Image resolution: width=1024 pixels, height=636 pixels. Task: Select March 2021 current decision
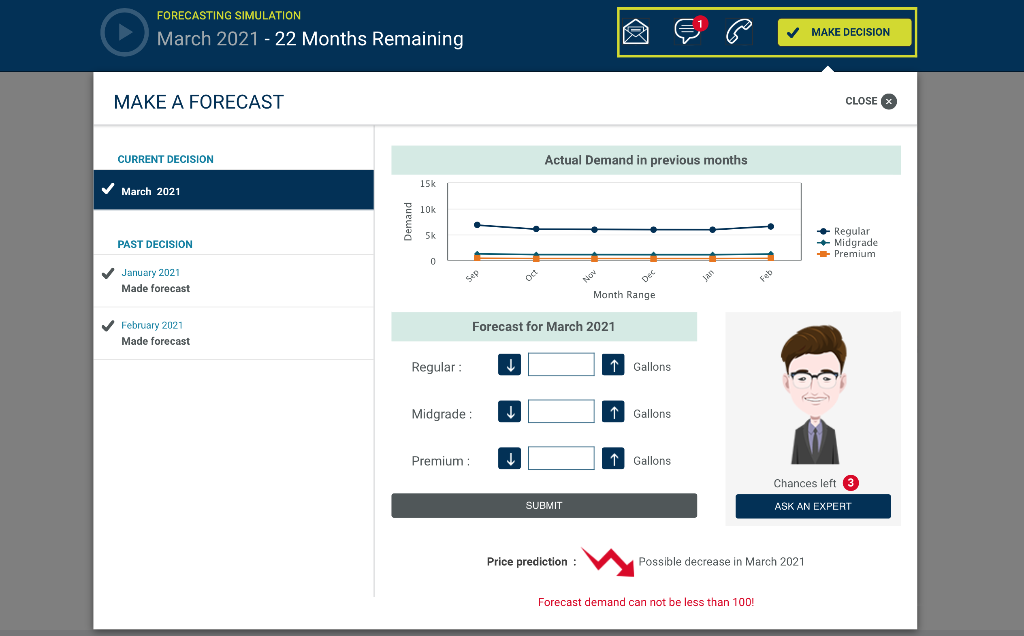coord(234,190)
